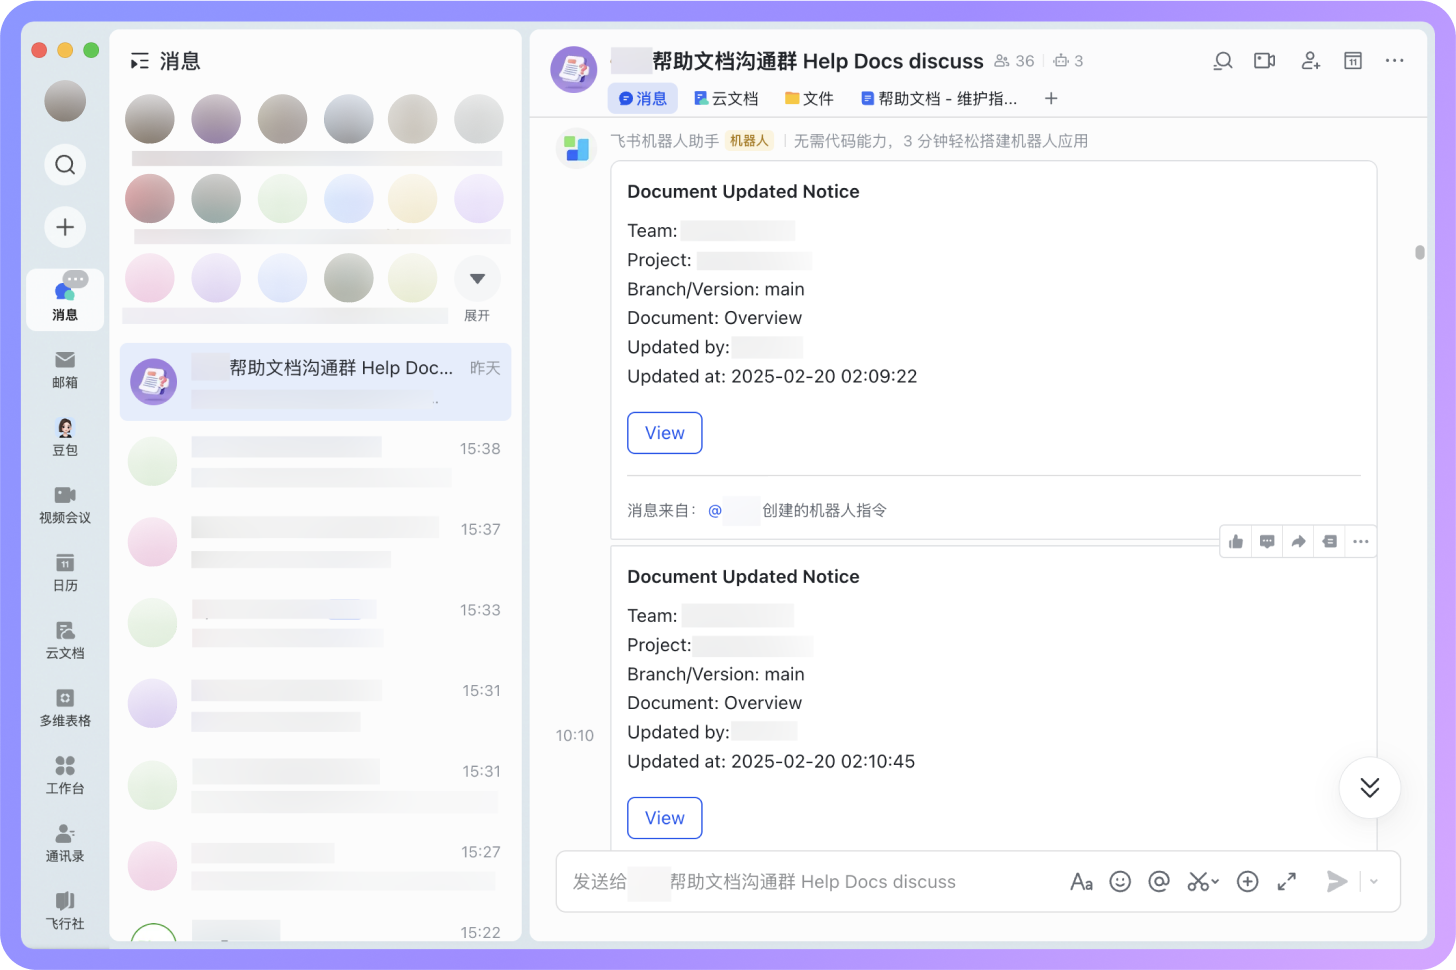
Task: Select 消息 messages in the sidebar
Action: [65, 299]
